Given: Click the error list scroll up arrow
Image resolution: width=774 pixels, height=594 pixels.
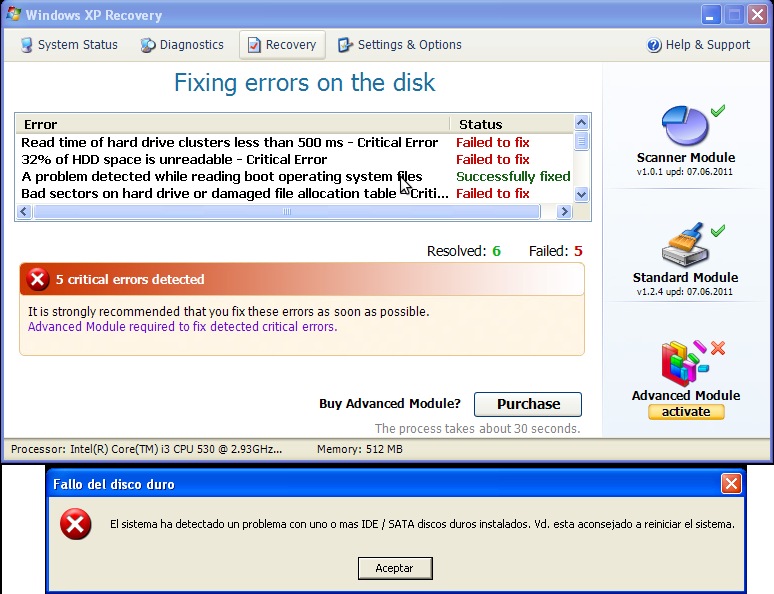Looking at the screenshot, I should (581, 122).
